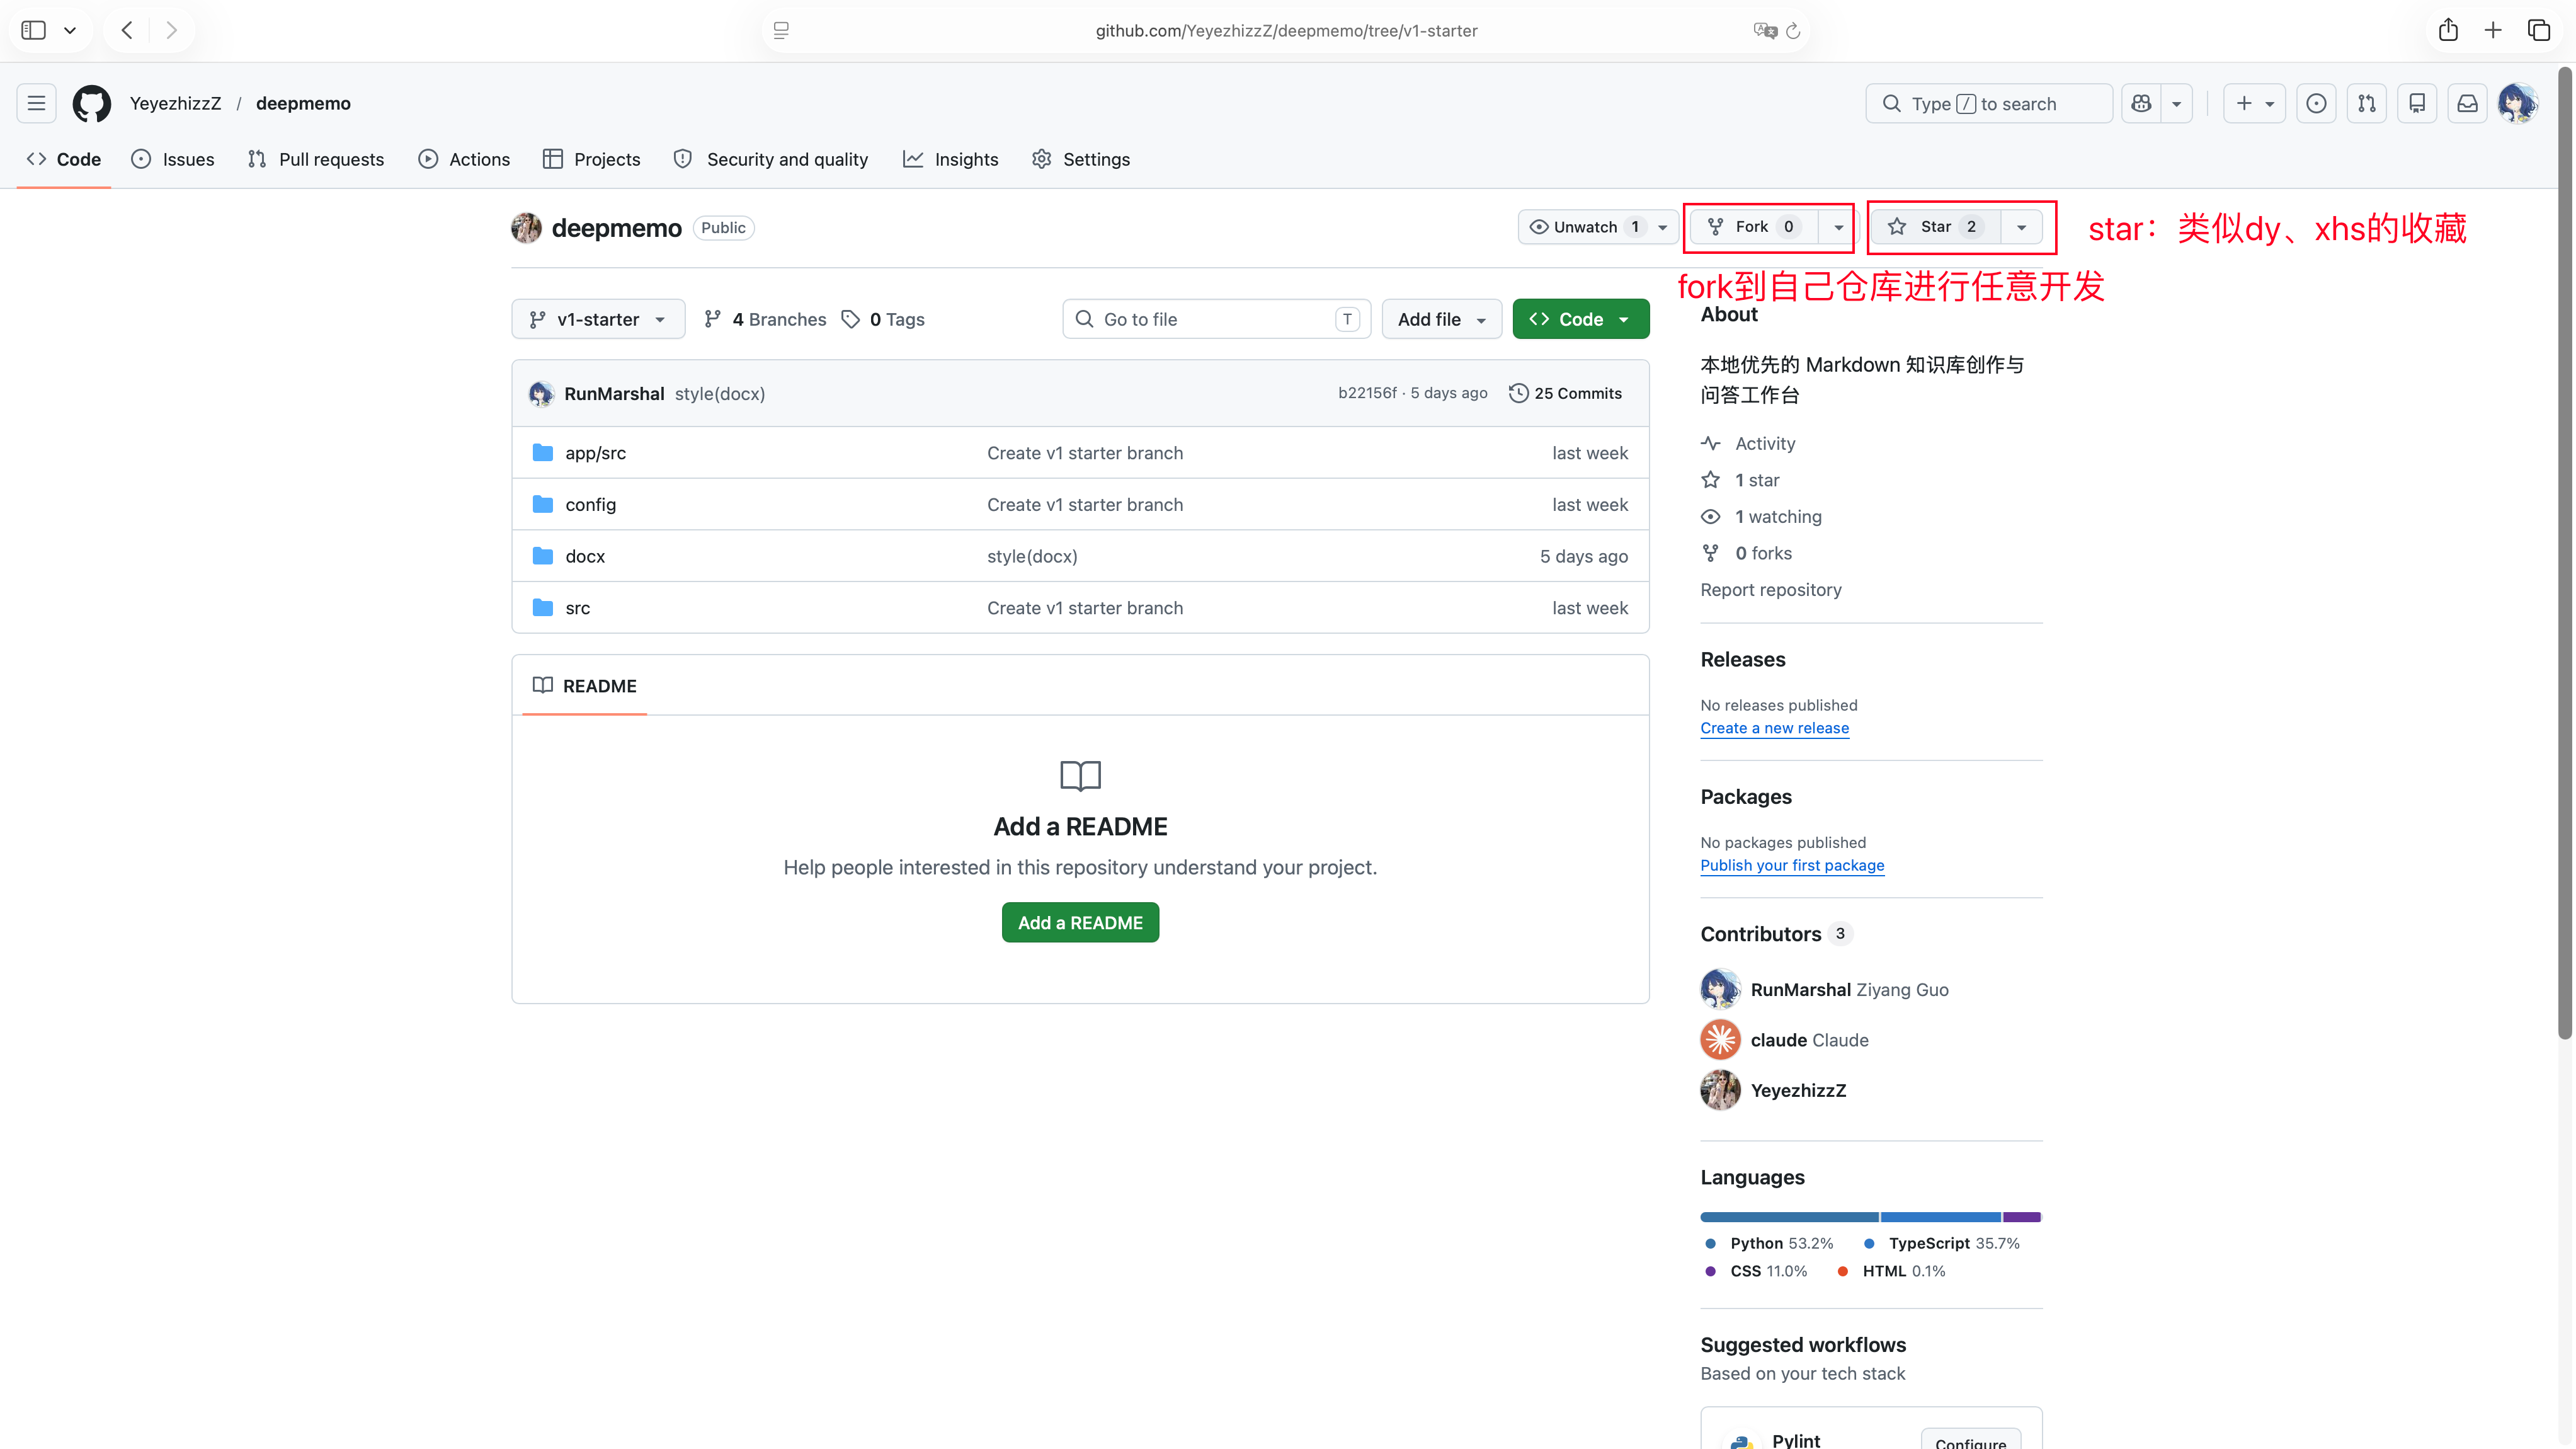The height and width of the screenshot is (1449, 2576).
Task: Open a new Safari tab
Action: (2493, 30)
